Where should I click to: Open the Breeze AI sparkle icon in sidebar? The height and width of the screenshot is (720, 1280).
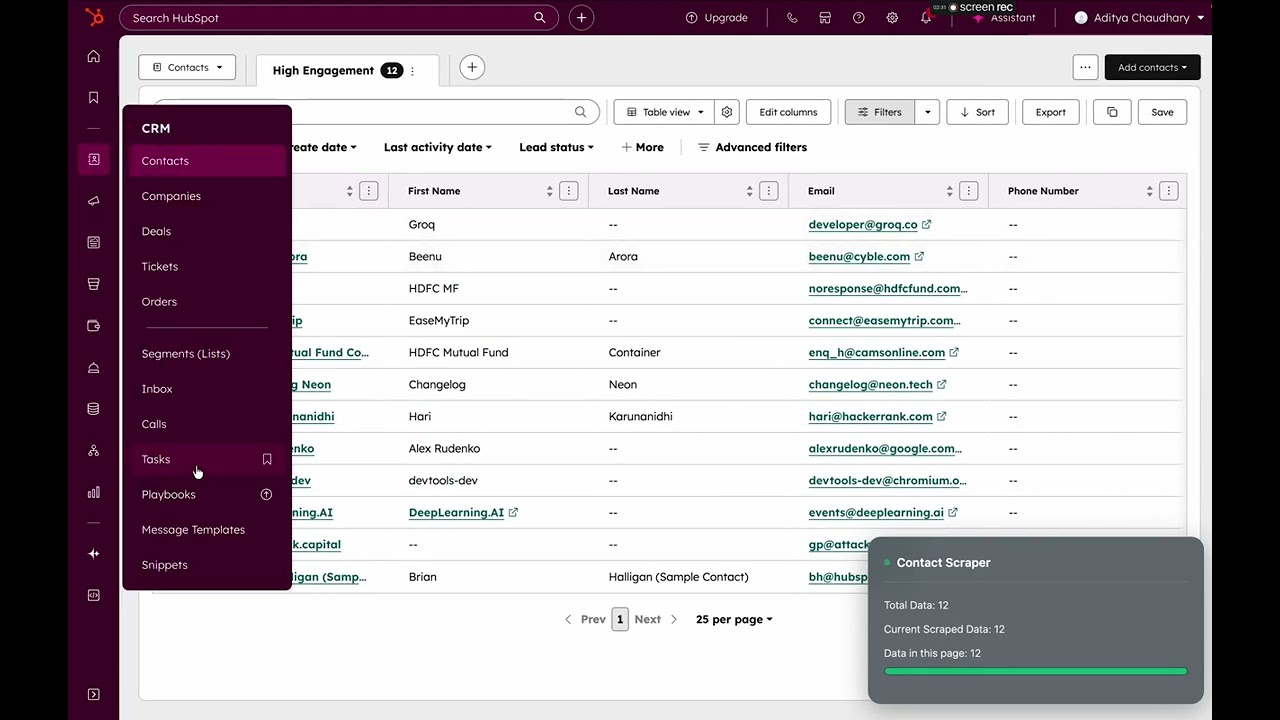[94, 553]
